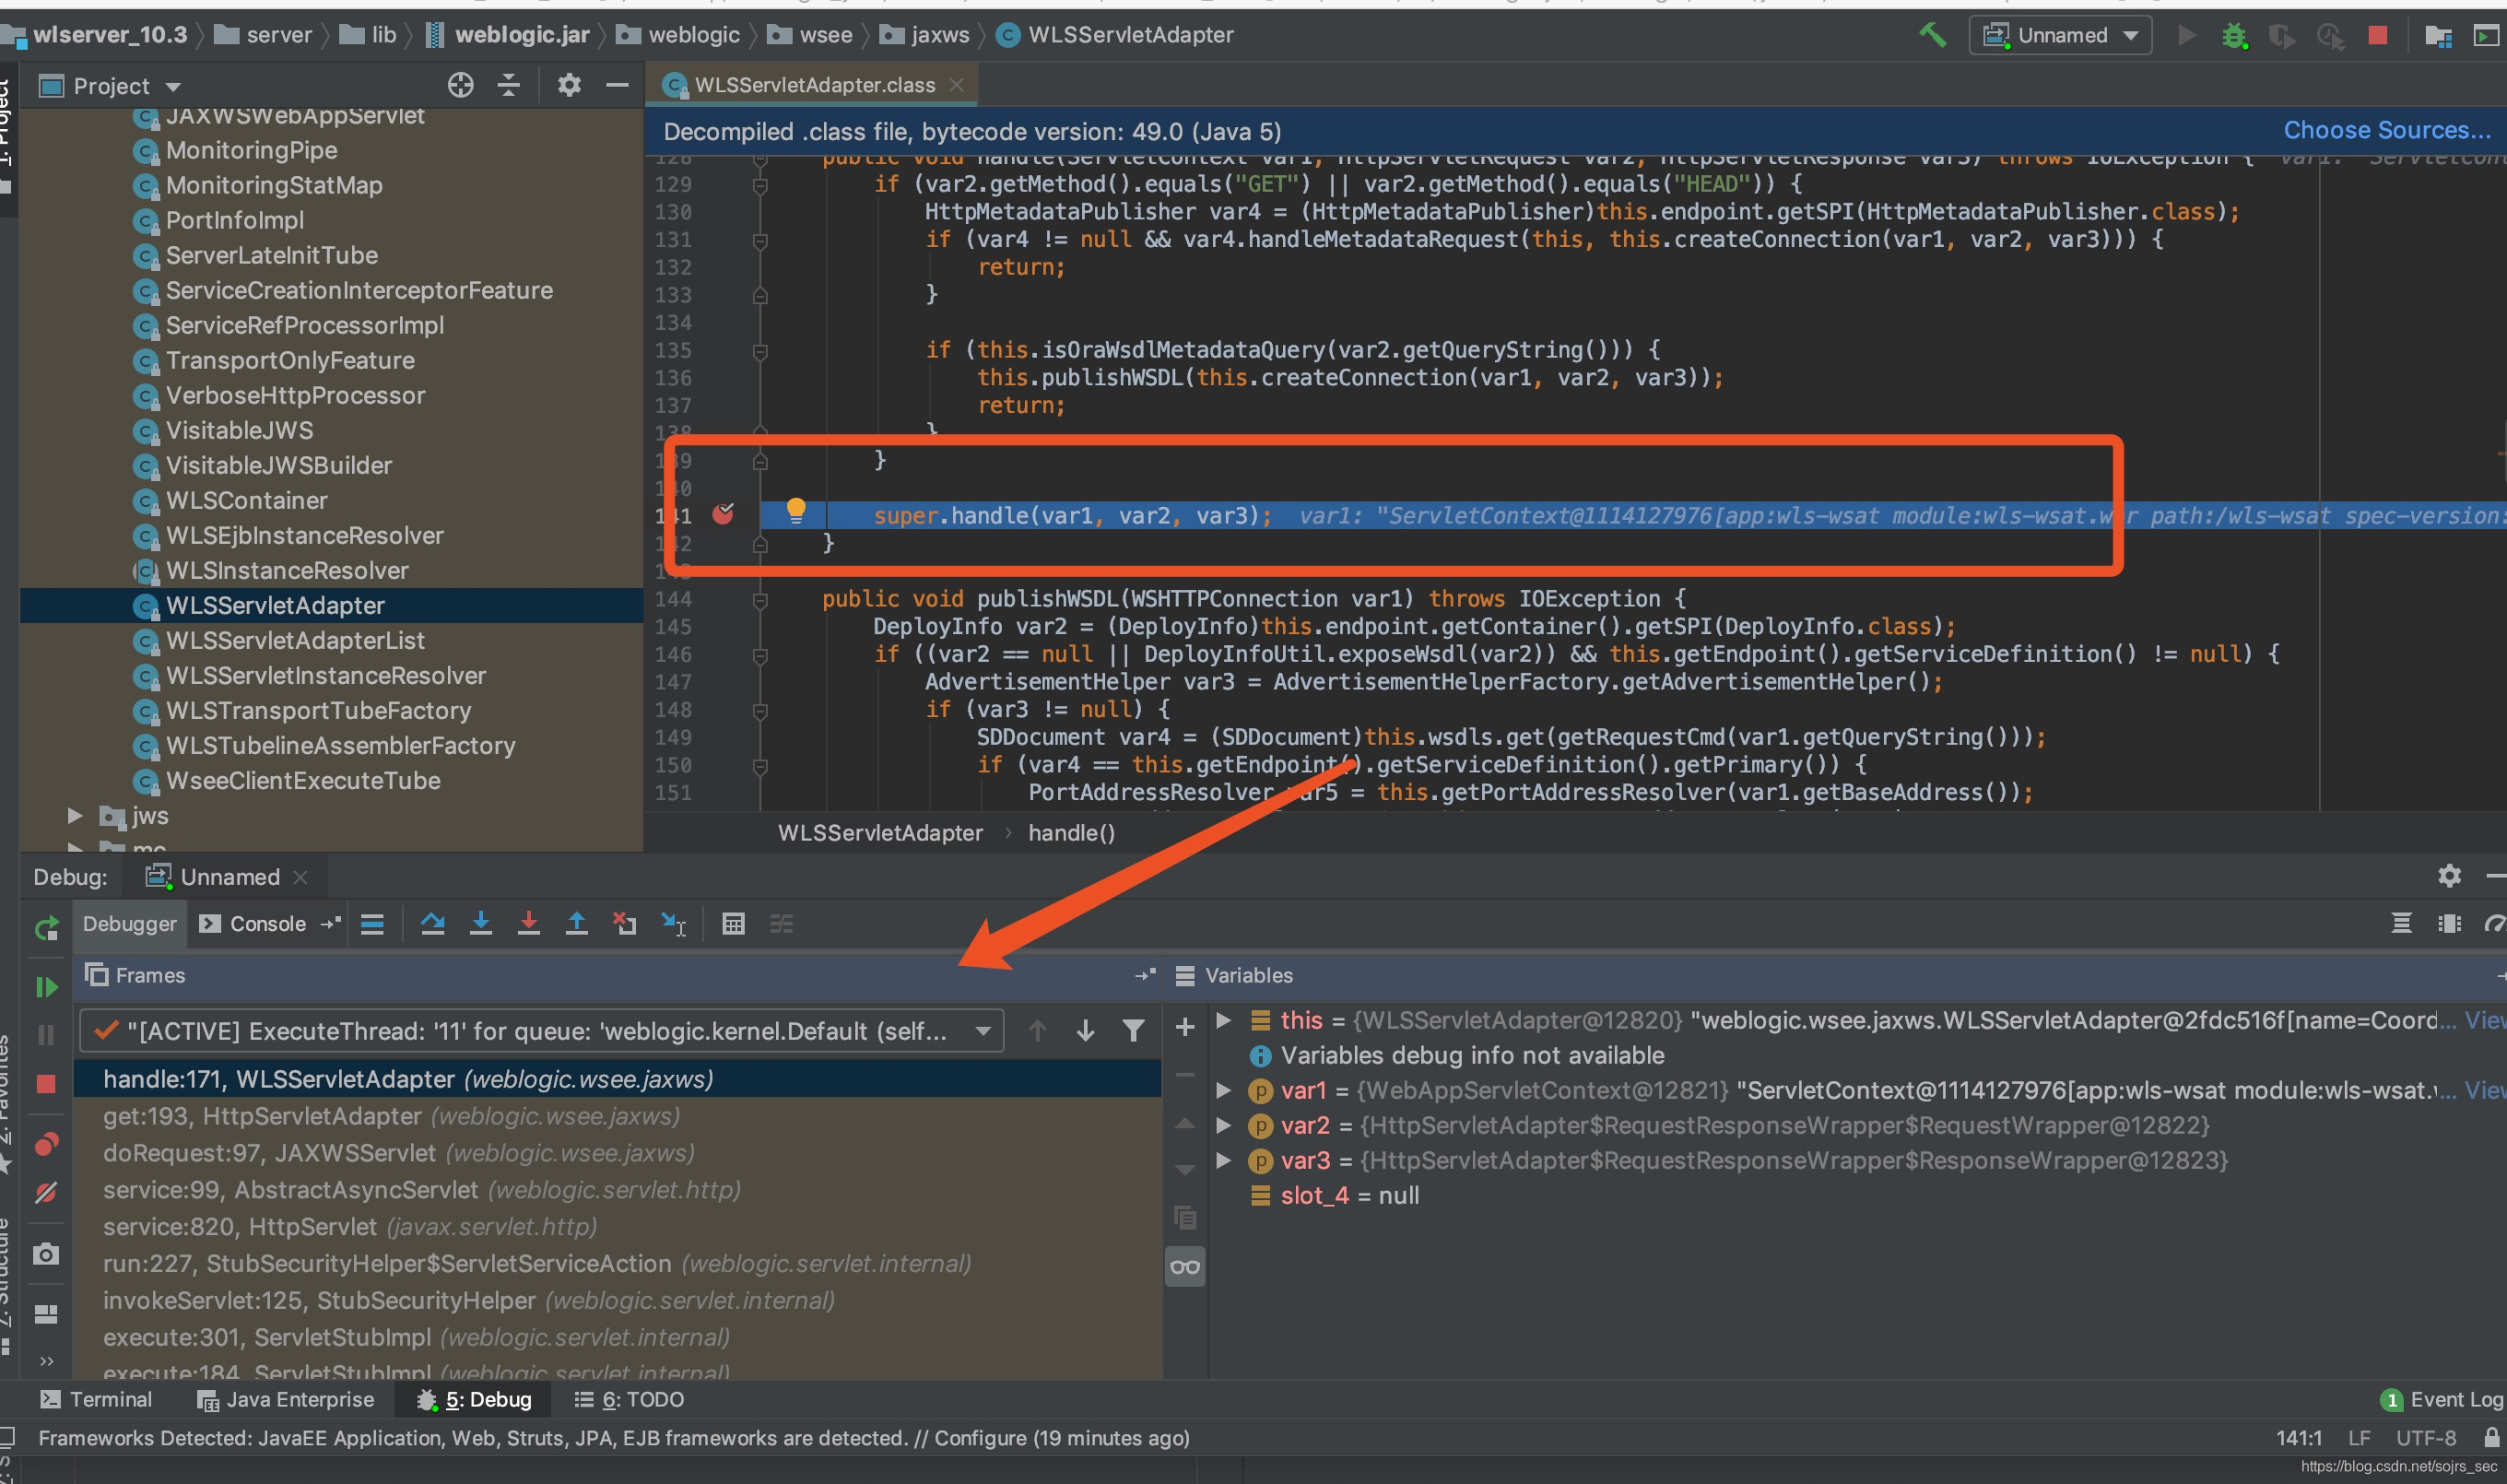The image size is (2507, 1484).
Task: Open the Evaluate Expression calculator icon
Action: click(733, 924)
